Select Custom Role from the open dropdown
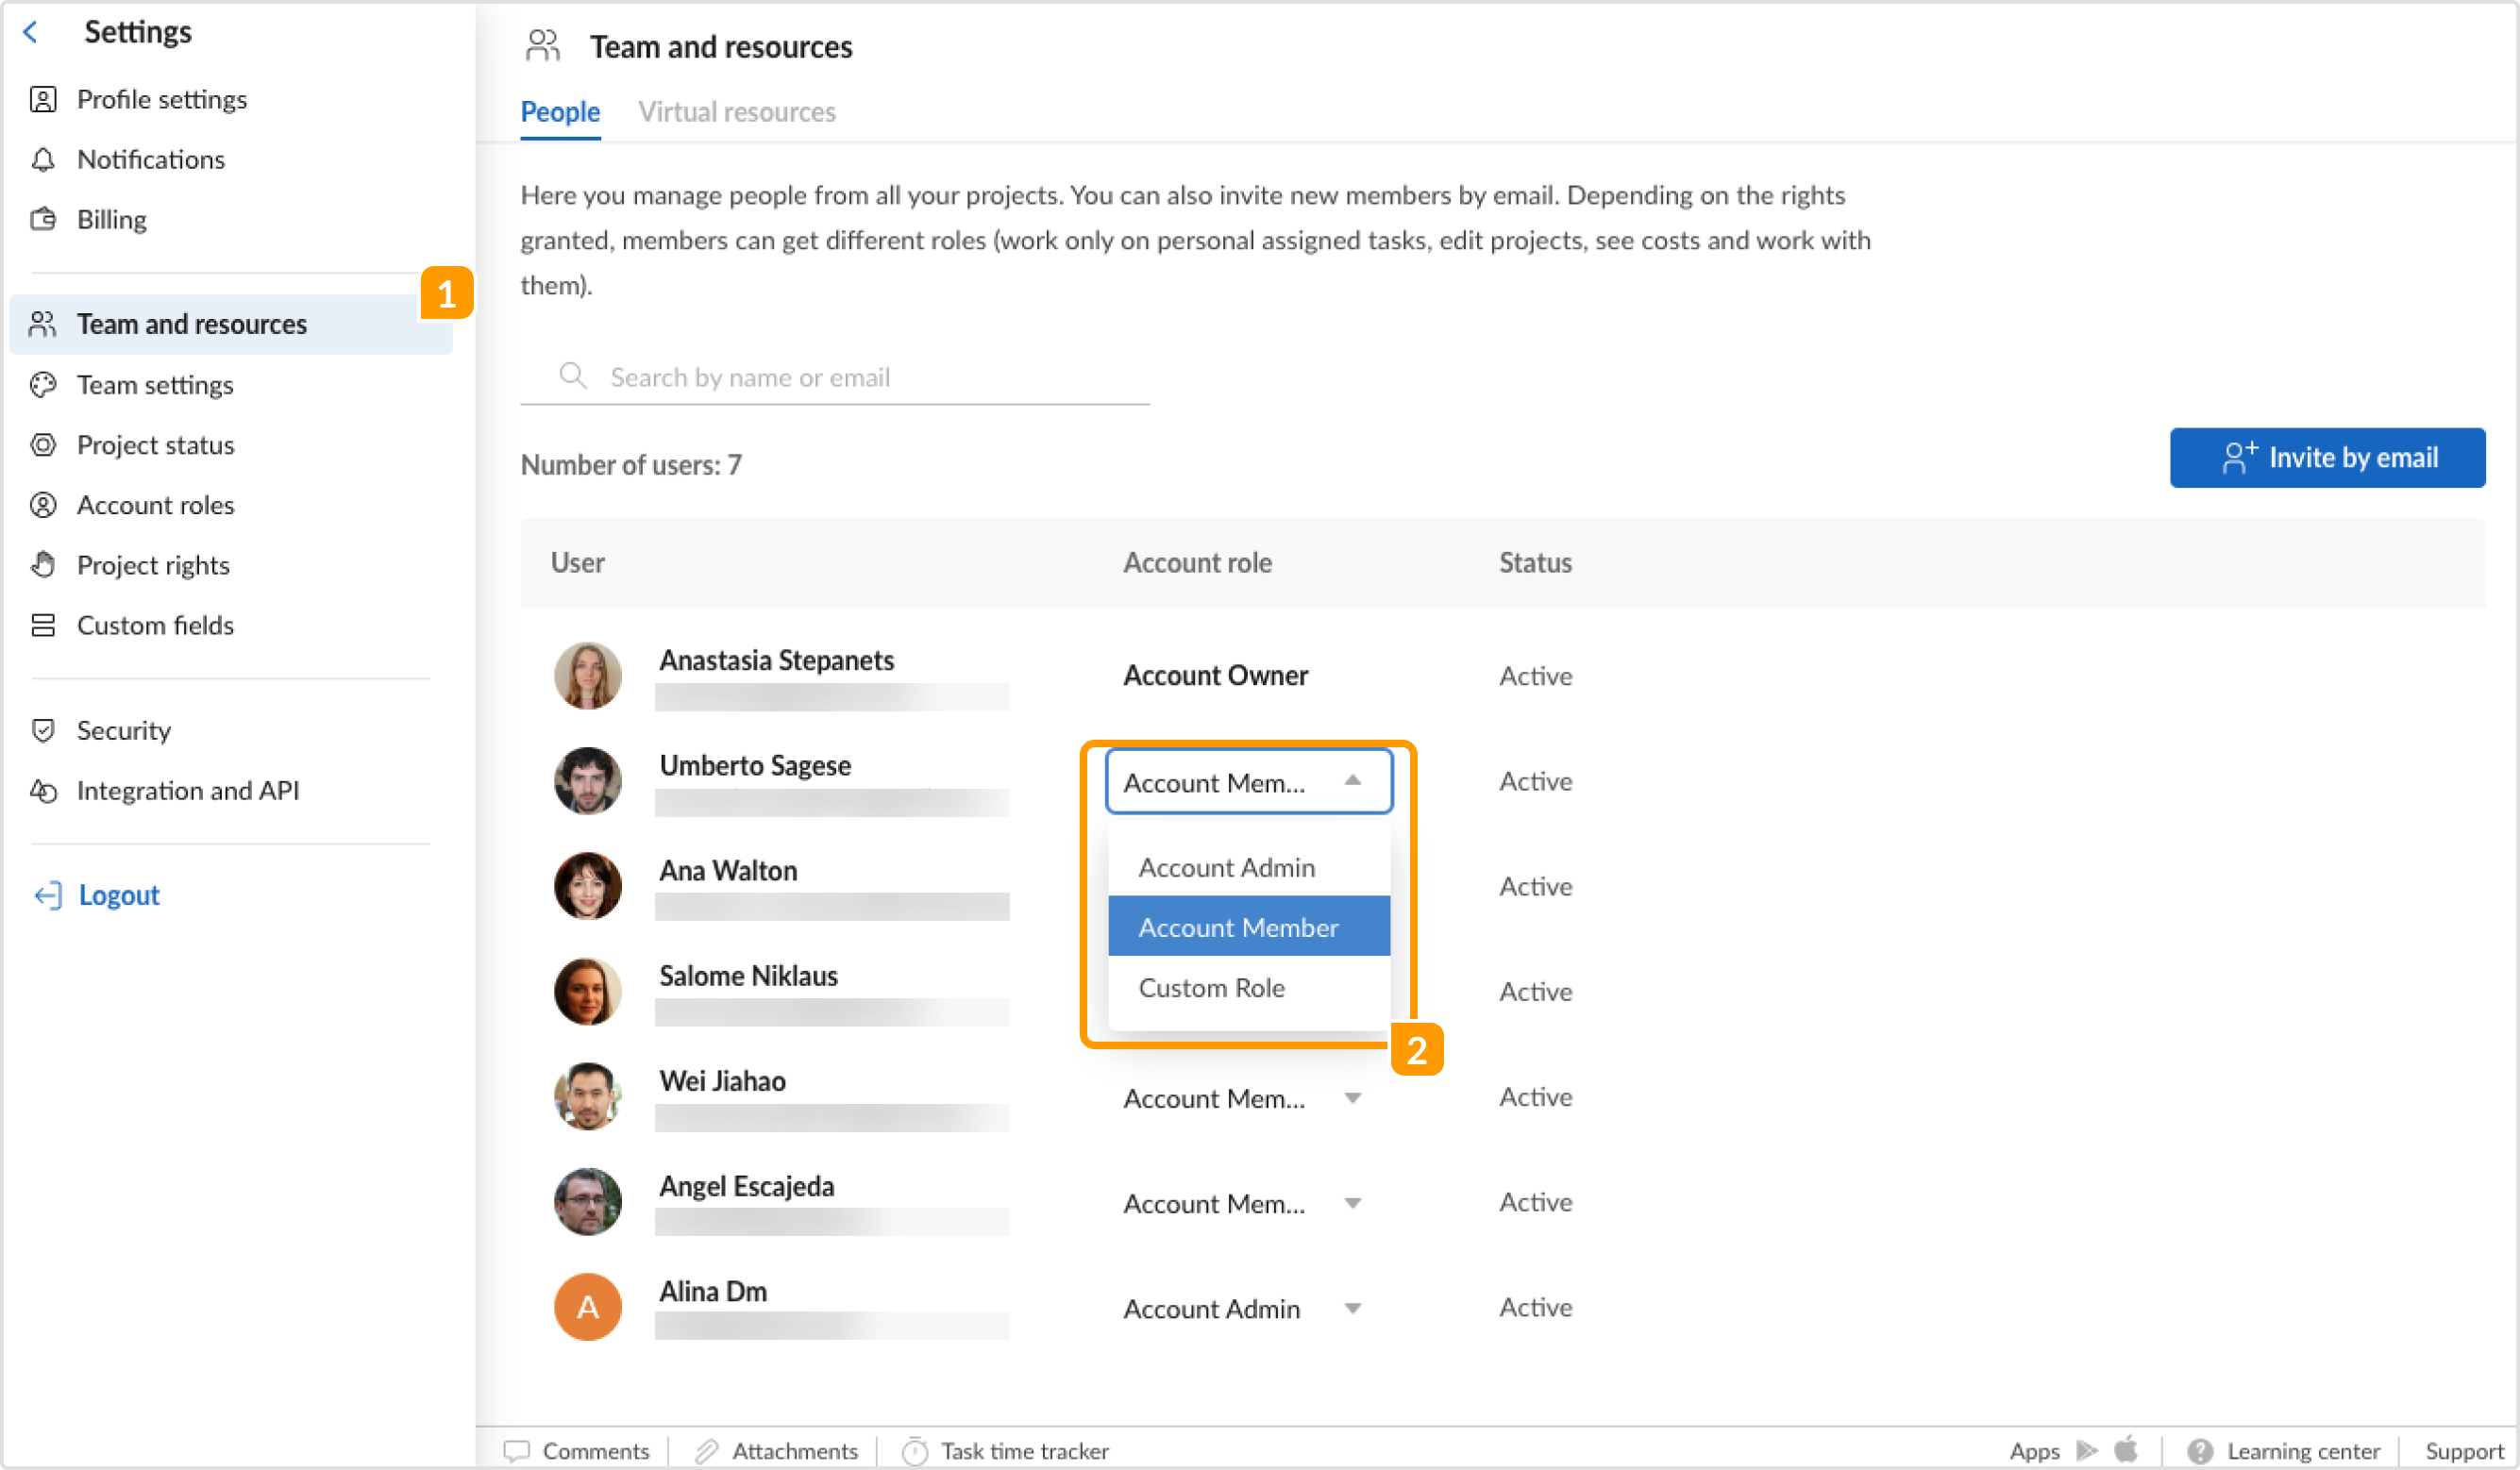The height and width of the screenshot is (1470, 2520). pyautogui.click(x=1211, y=988)
